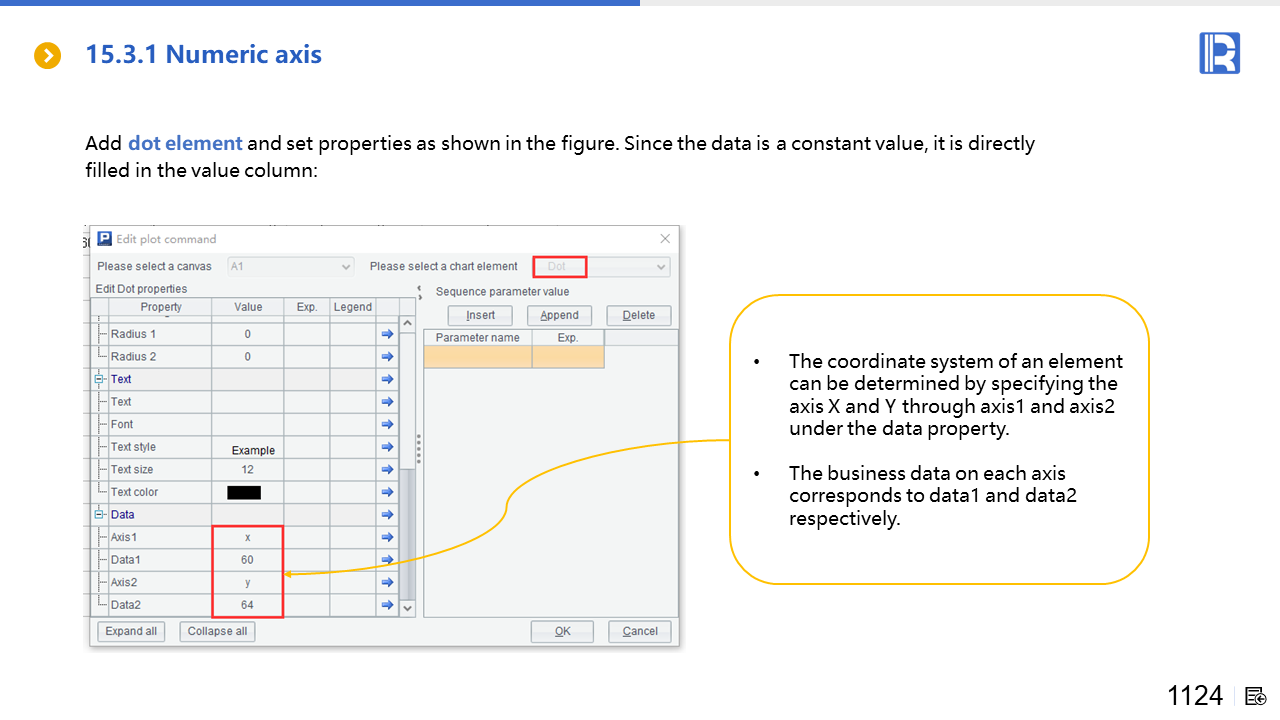Click the slide index icon beside page number

click(1257, 696)
